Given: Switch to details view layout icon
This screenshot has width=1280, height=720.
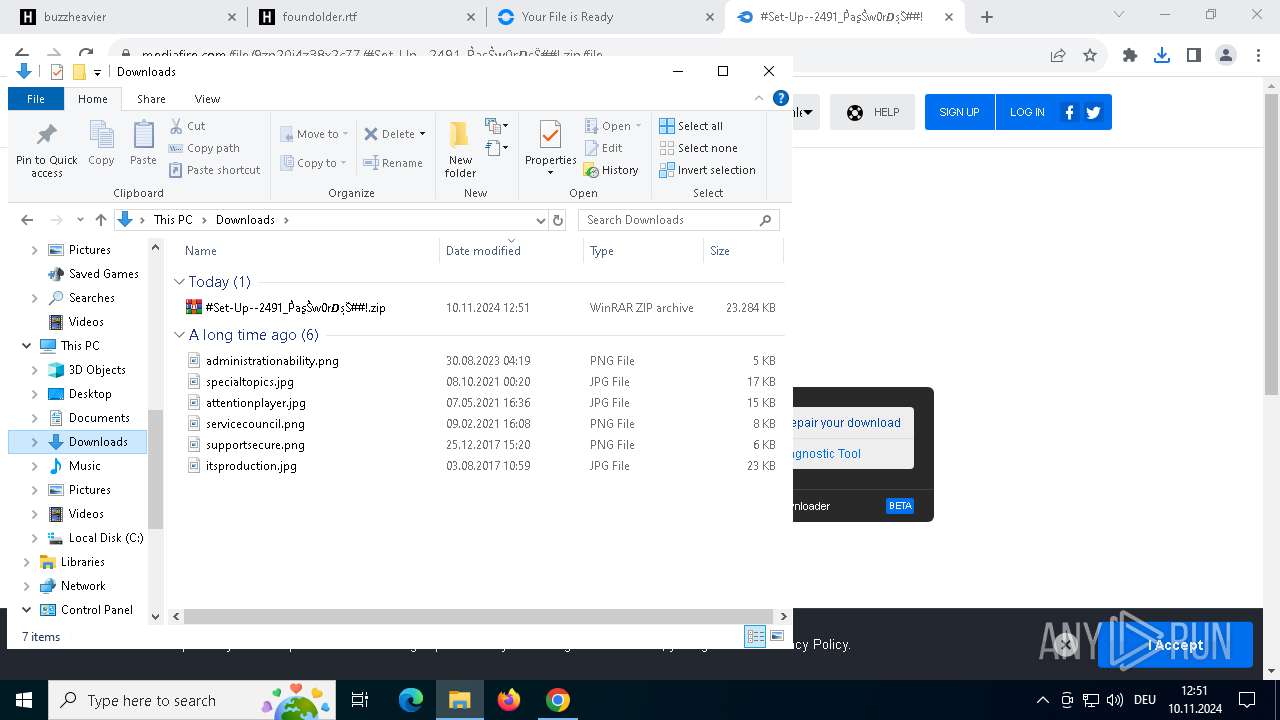Looking at the screenshot, I should point(756,636).
